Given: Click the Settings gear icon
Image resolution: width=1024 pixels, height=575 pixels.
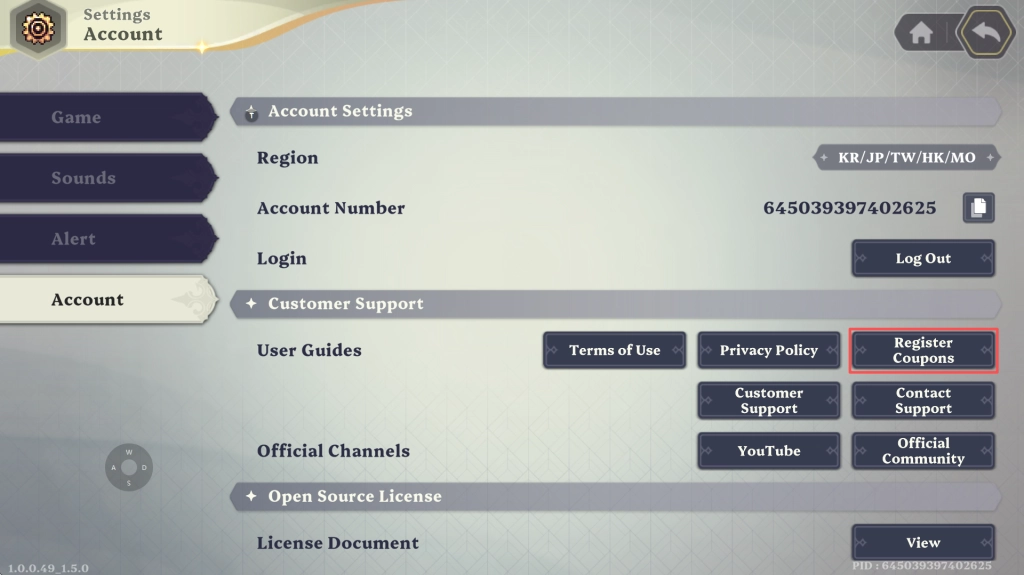Looking at the screenshot, I should (39, 28).
